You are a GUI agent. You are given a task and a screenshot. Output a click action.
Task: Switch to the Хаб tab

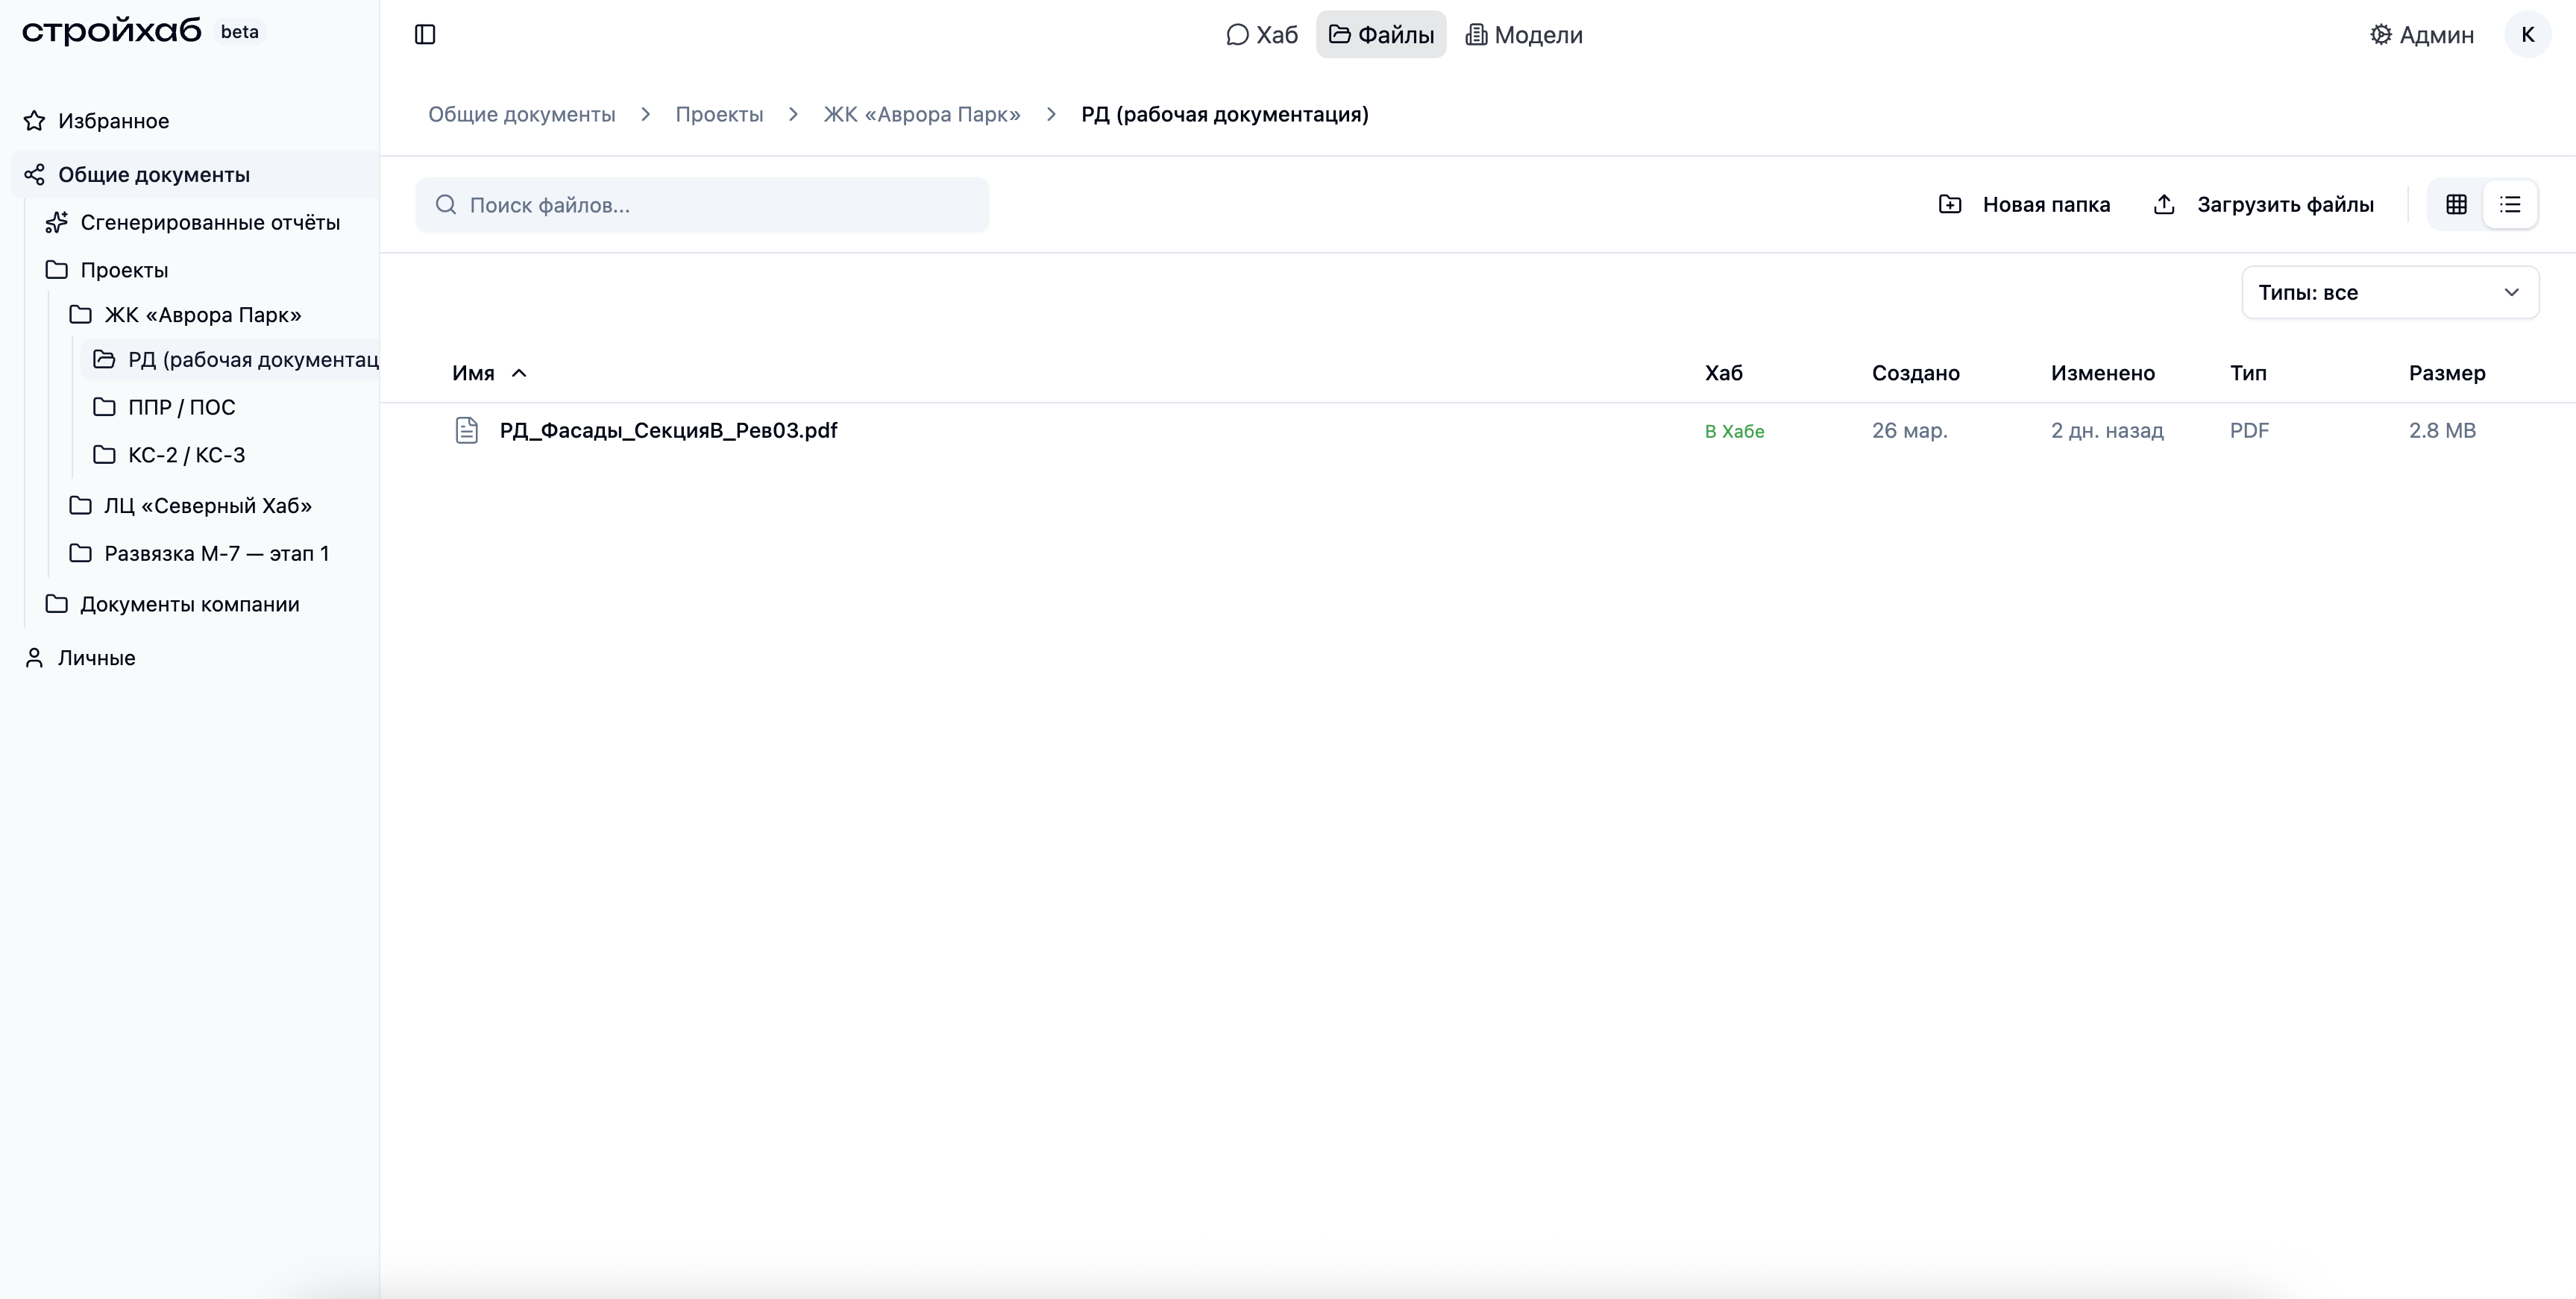pyautogui.click(x=1262, y=35)
